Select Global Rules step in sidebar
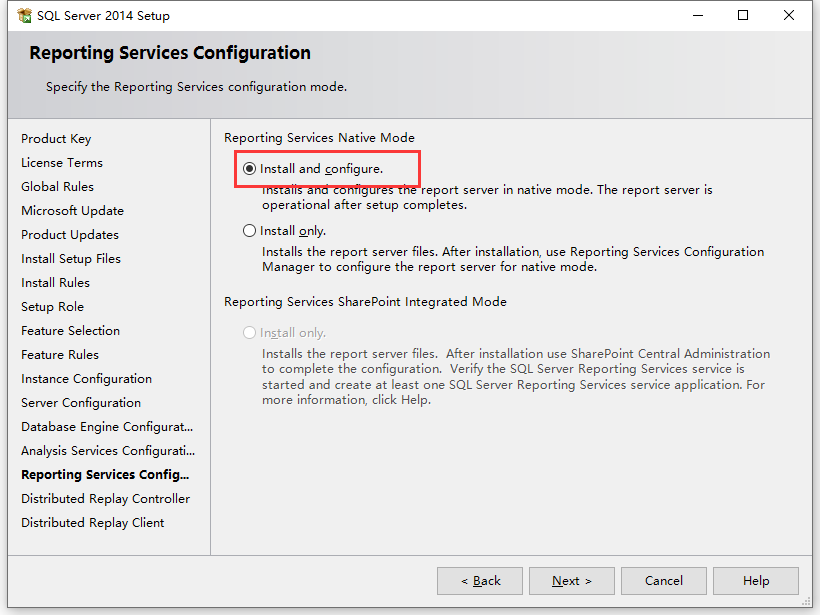This screenshot has height=615, width=820. 58,187
